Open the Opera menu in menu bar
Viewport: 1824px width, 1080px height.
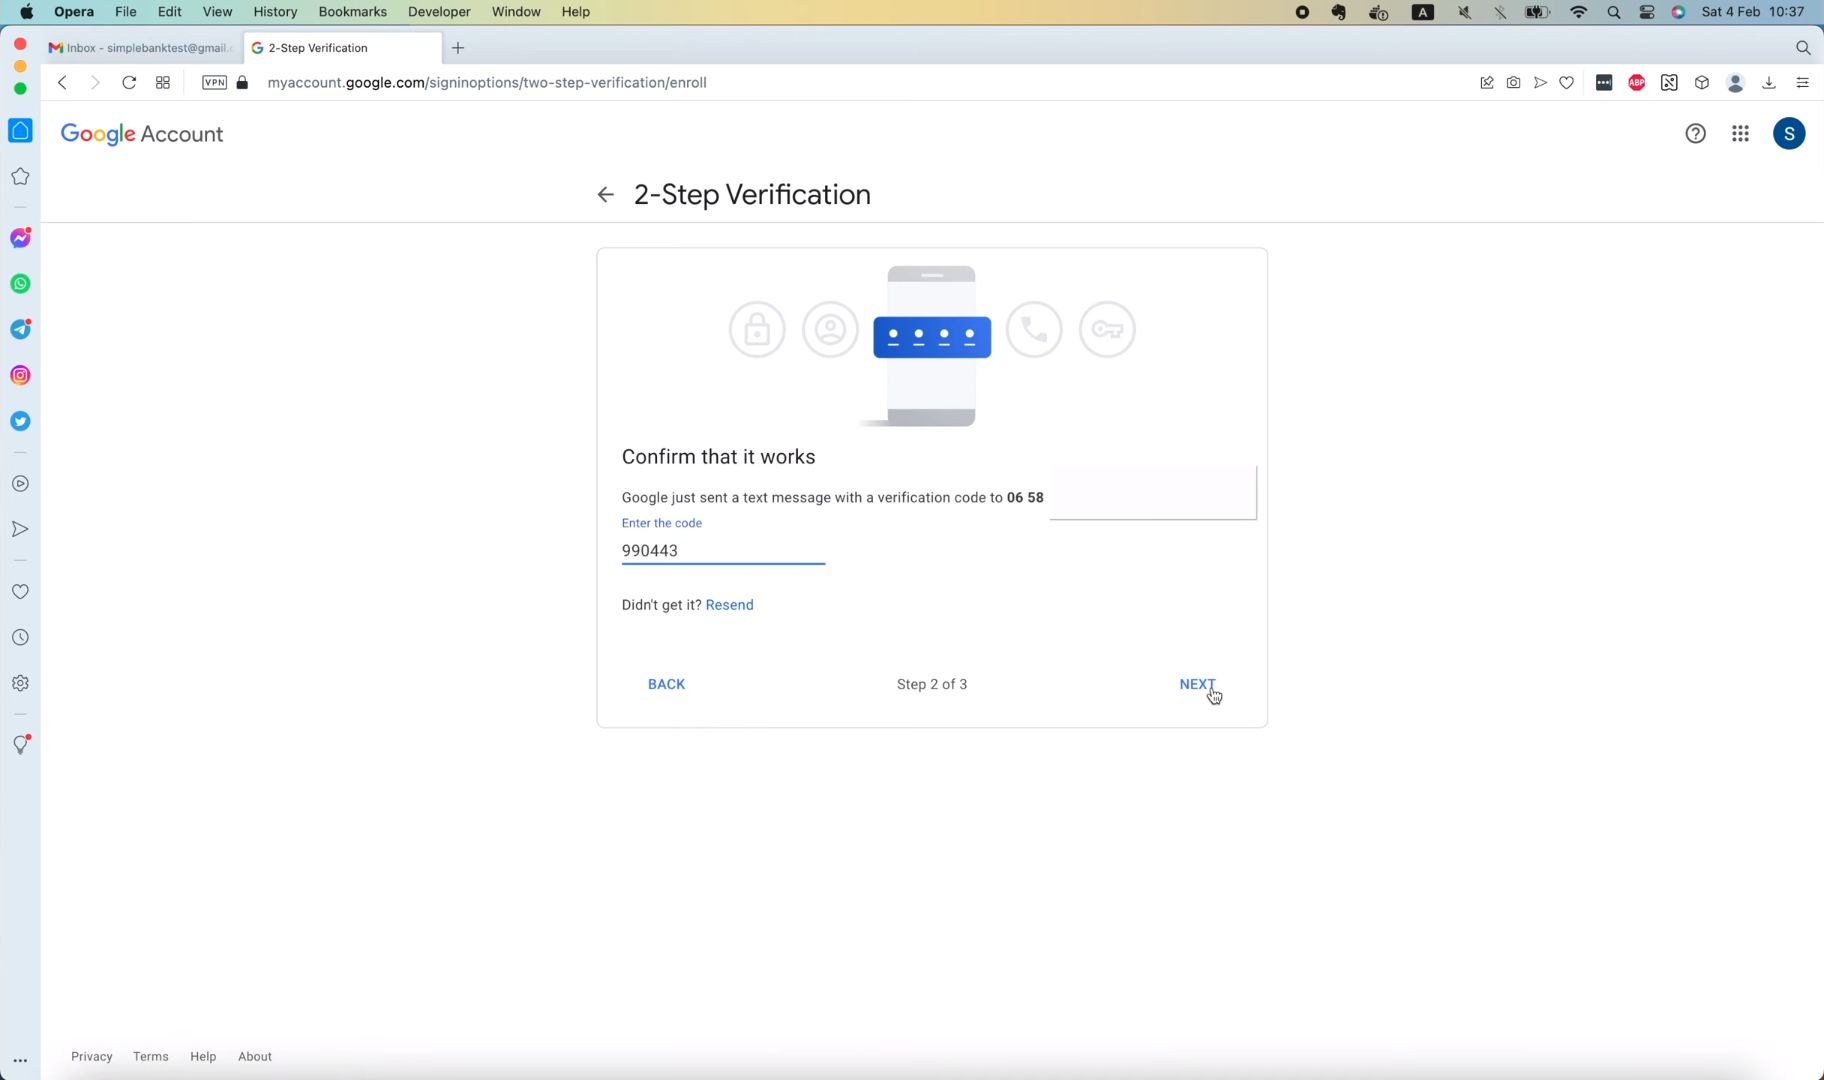click(74, 12)
